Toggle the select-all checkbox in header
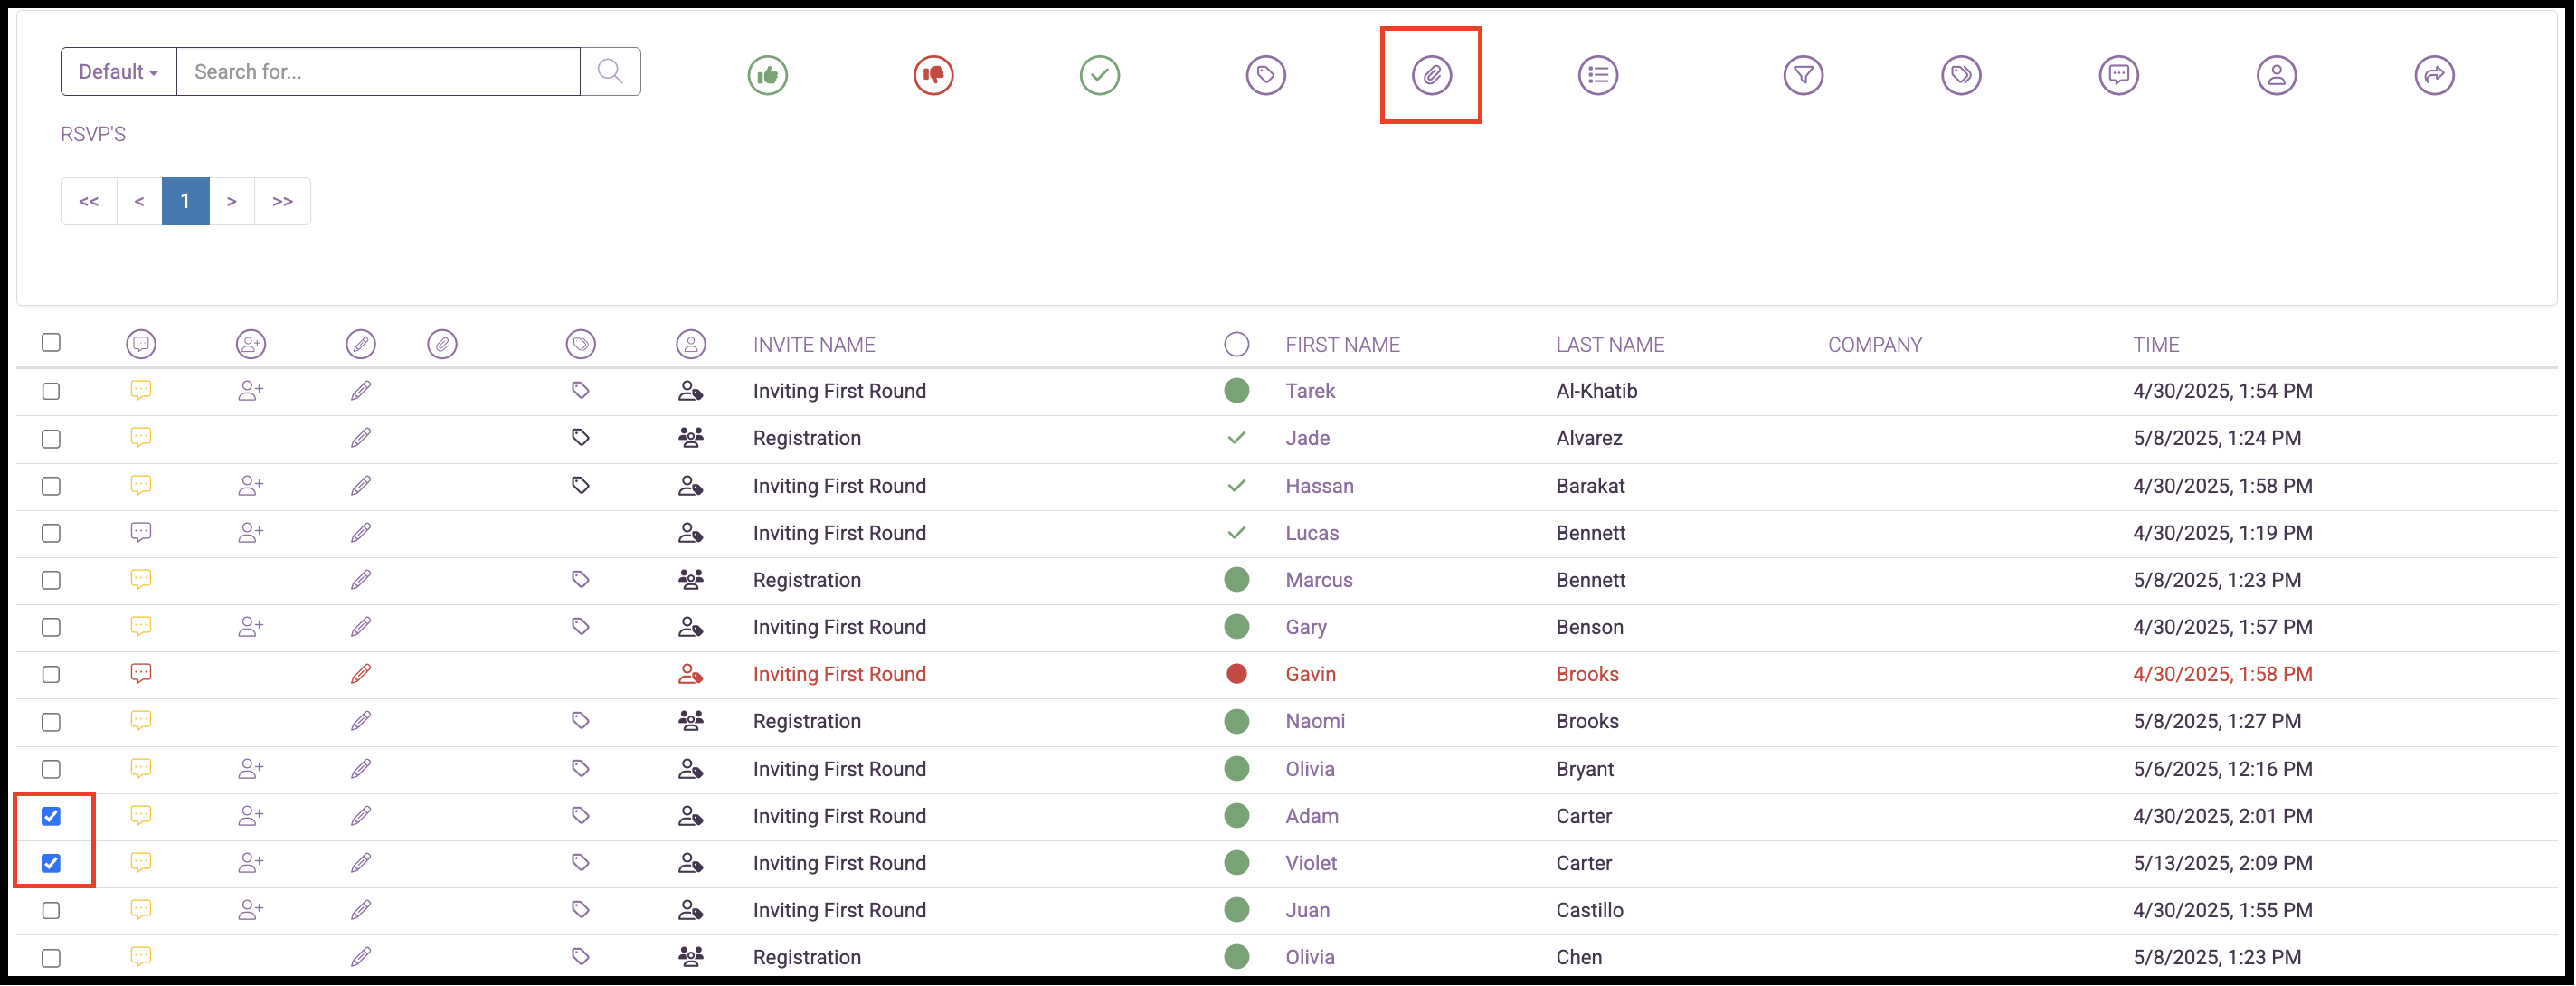Viewport: 2576px width, 986px height. click(x=51, y=343)
